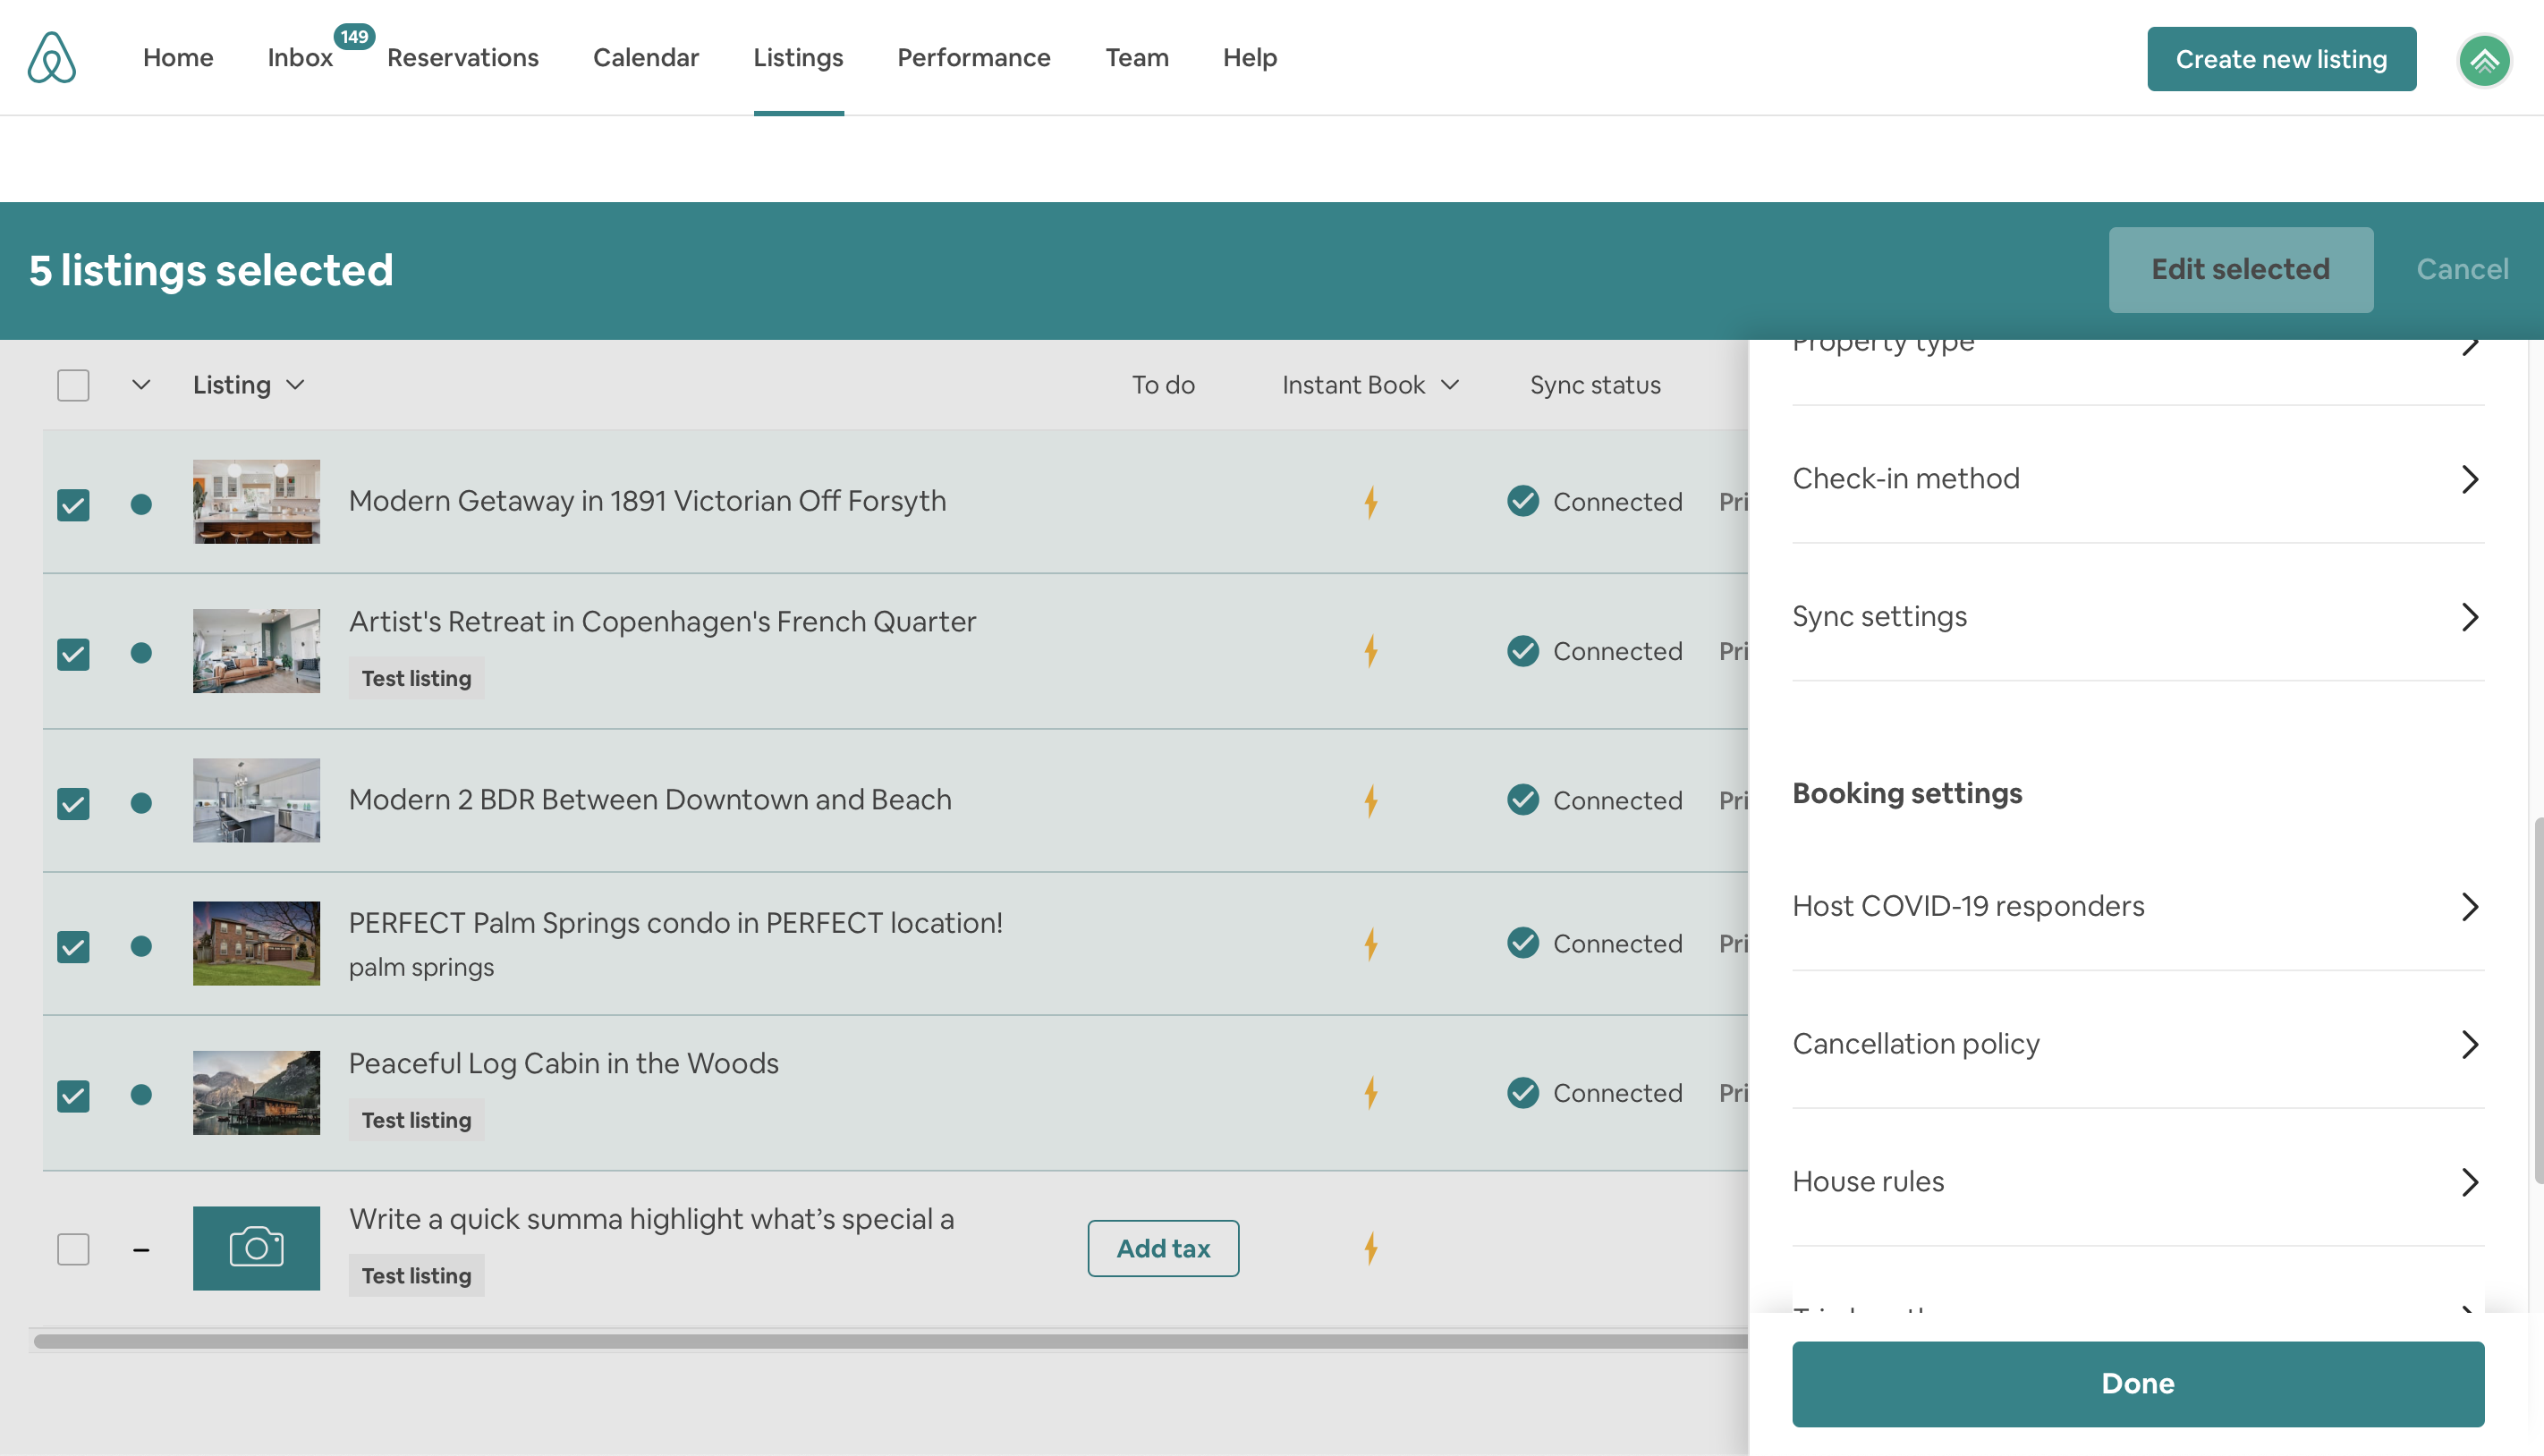
Task: Click the Airbnb logo icon
Action: 52,57
